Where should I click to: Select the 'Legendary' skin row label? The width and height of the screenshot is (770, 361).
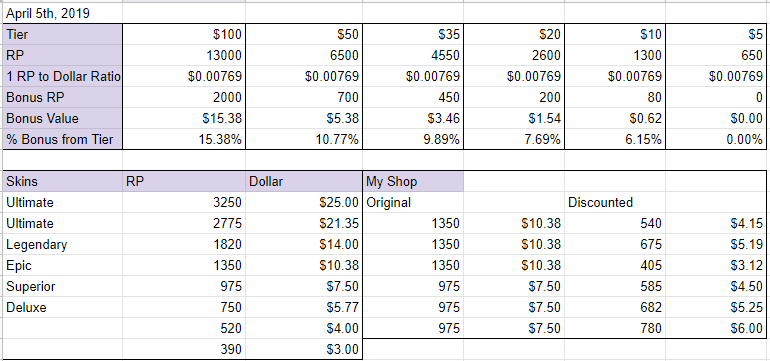[62, 245]
